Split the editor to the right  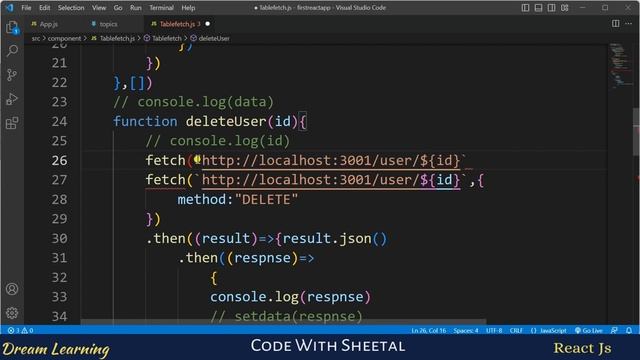pos(616,24)
